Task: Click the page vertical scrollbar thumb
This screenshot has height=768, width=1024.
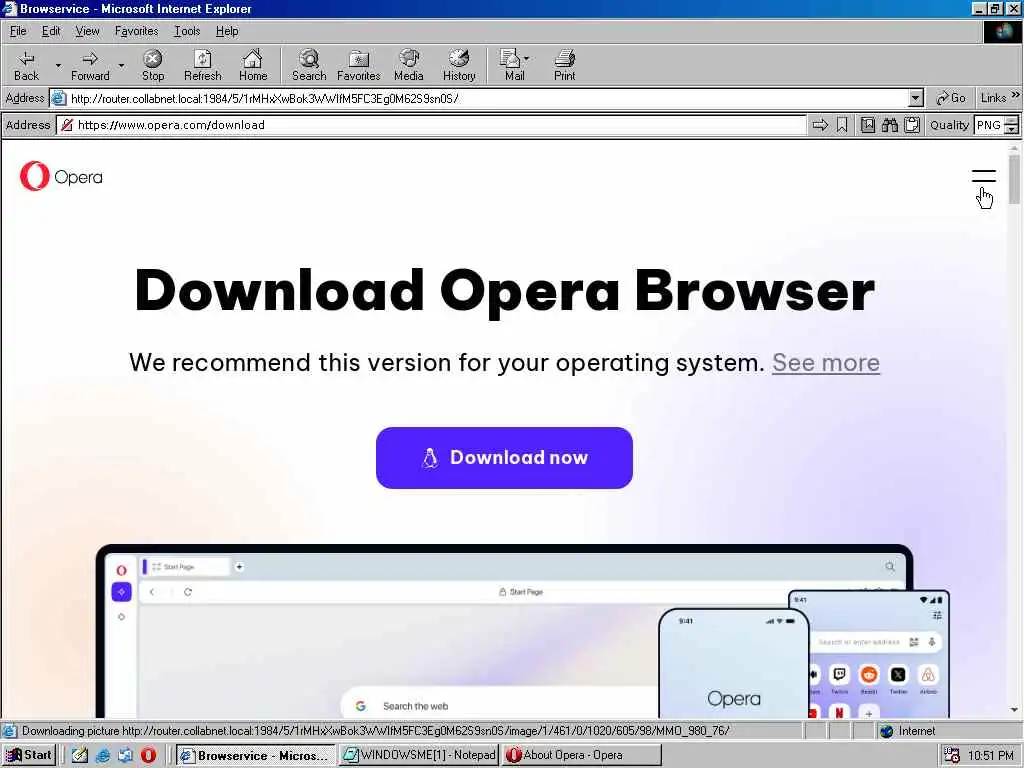Action: [x=1014, y=178]
